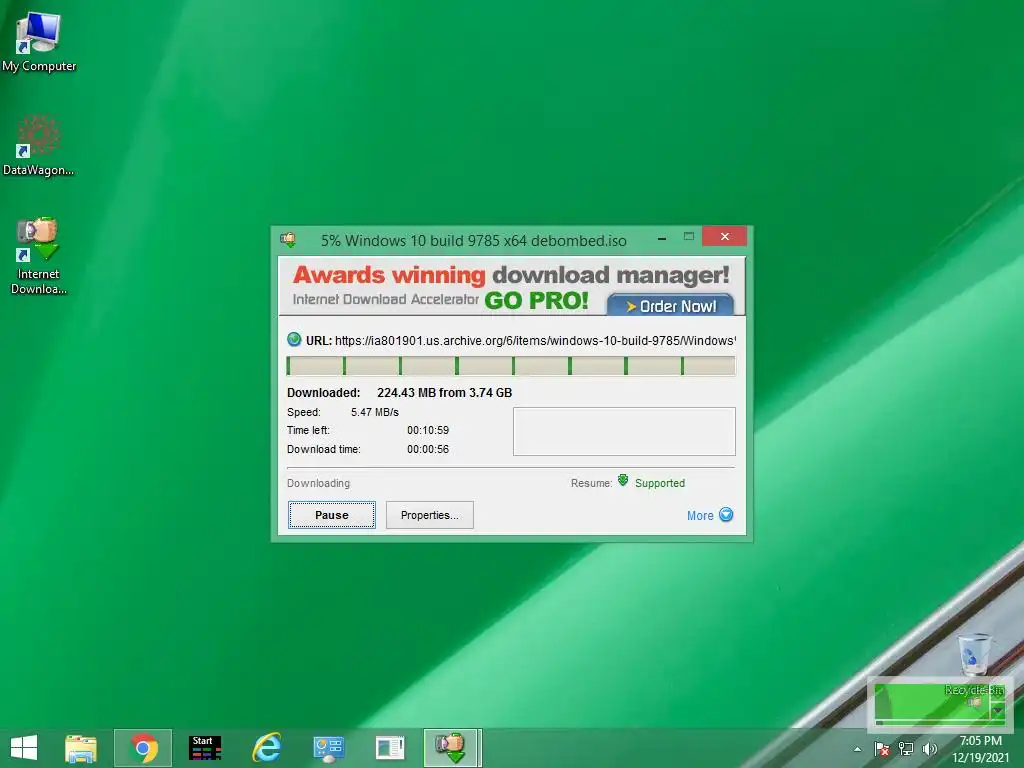Switch to Google Chrome in taskbar
Image resolution: width=1024 pixels, height=768 pixels.
[143, 748]
